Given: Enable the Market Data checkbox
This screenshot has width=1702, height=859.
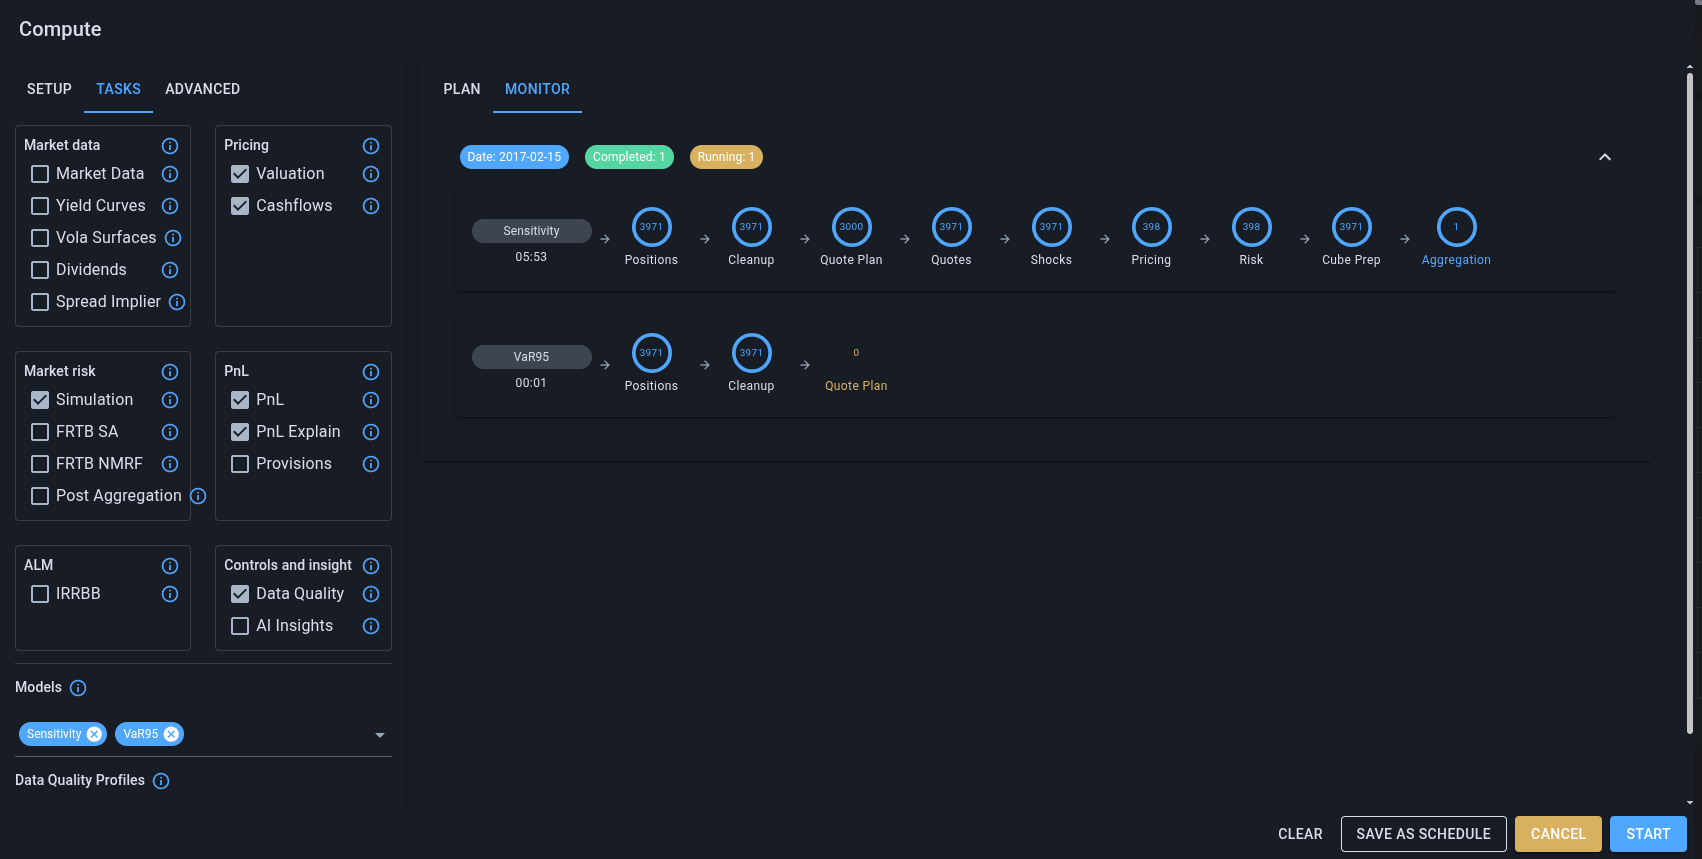Looking at the screenshot, I should point(40,174).
